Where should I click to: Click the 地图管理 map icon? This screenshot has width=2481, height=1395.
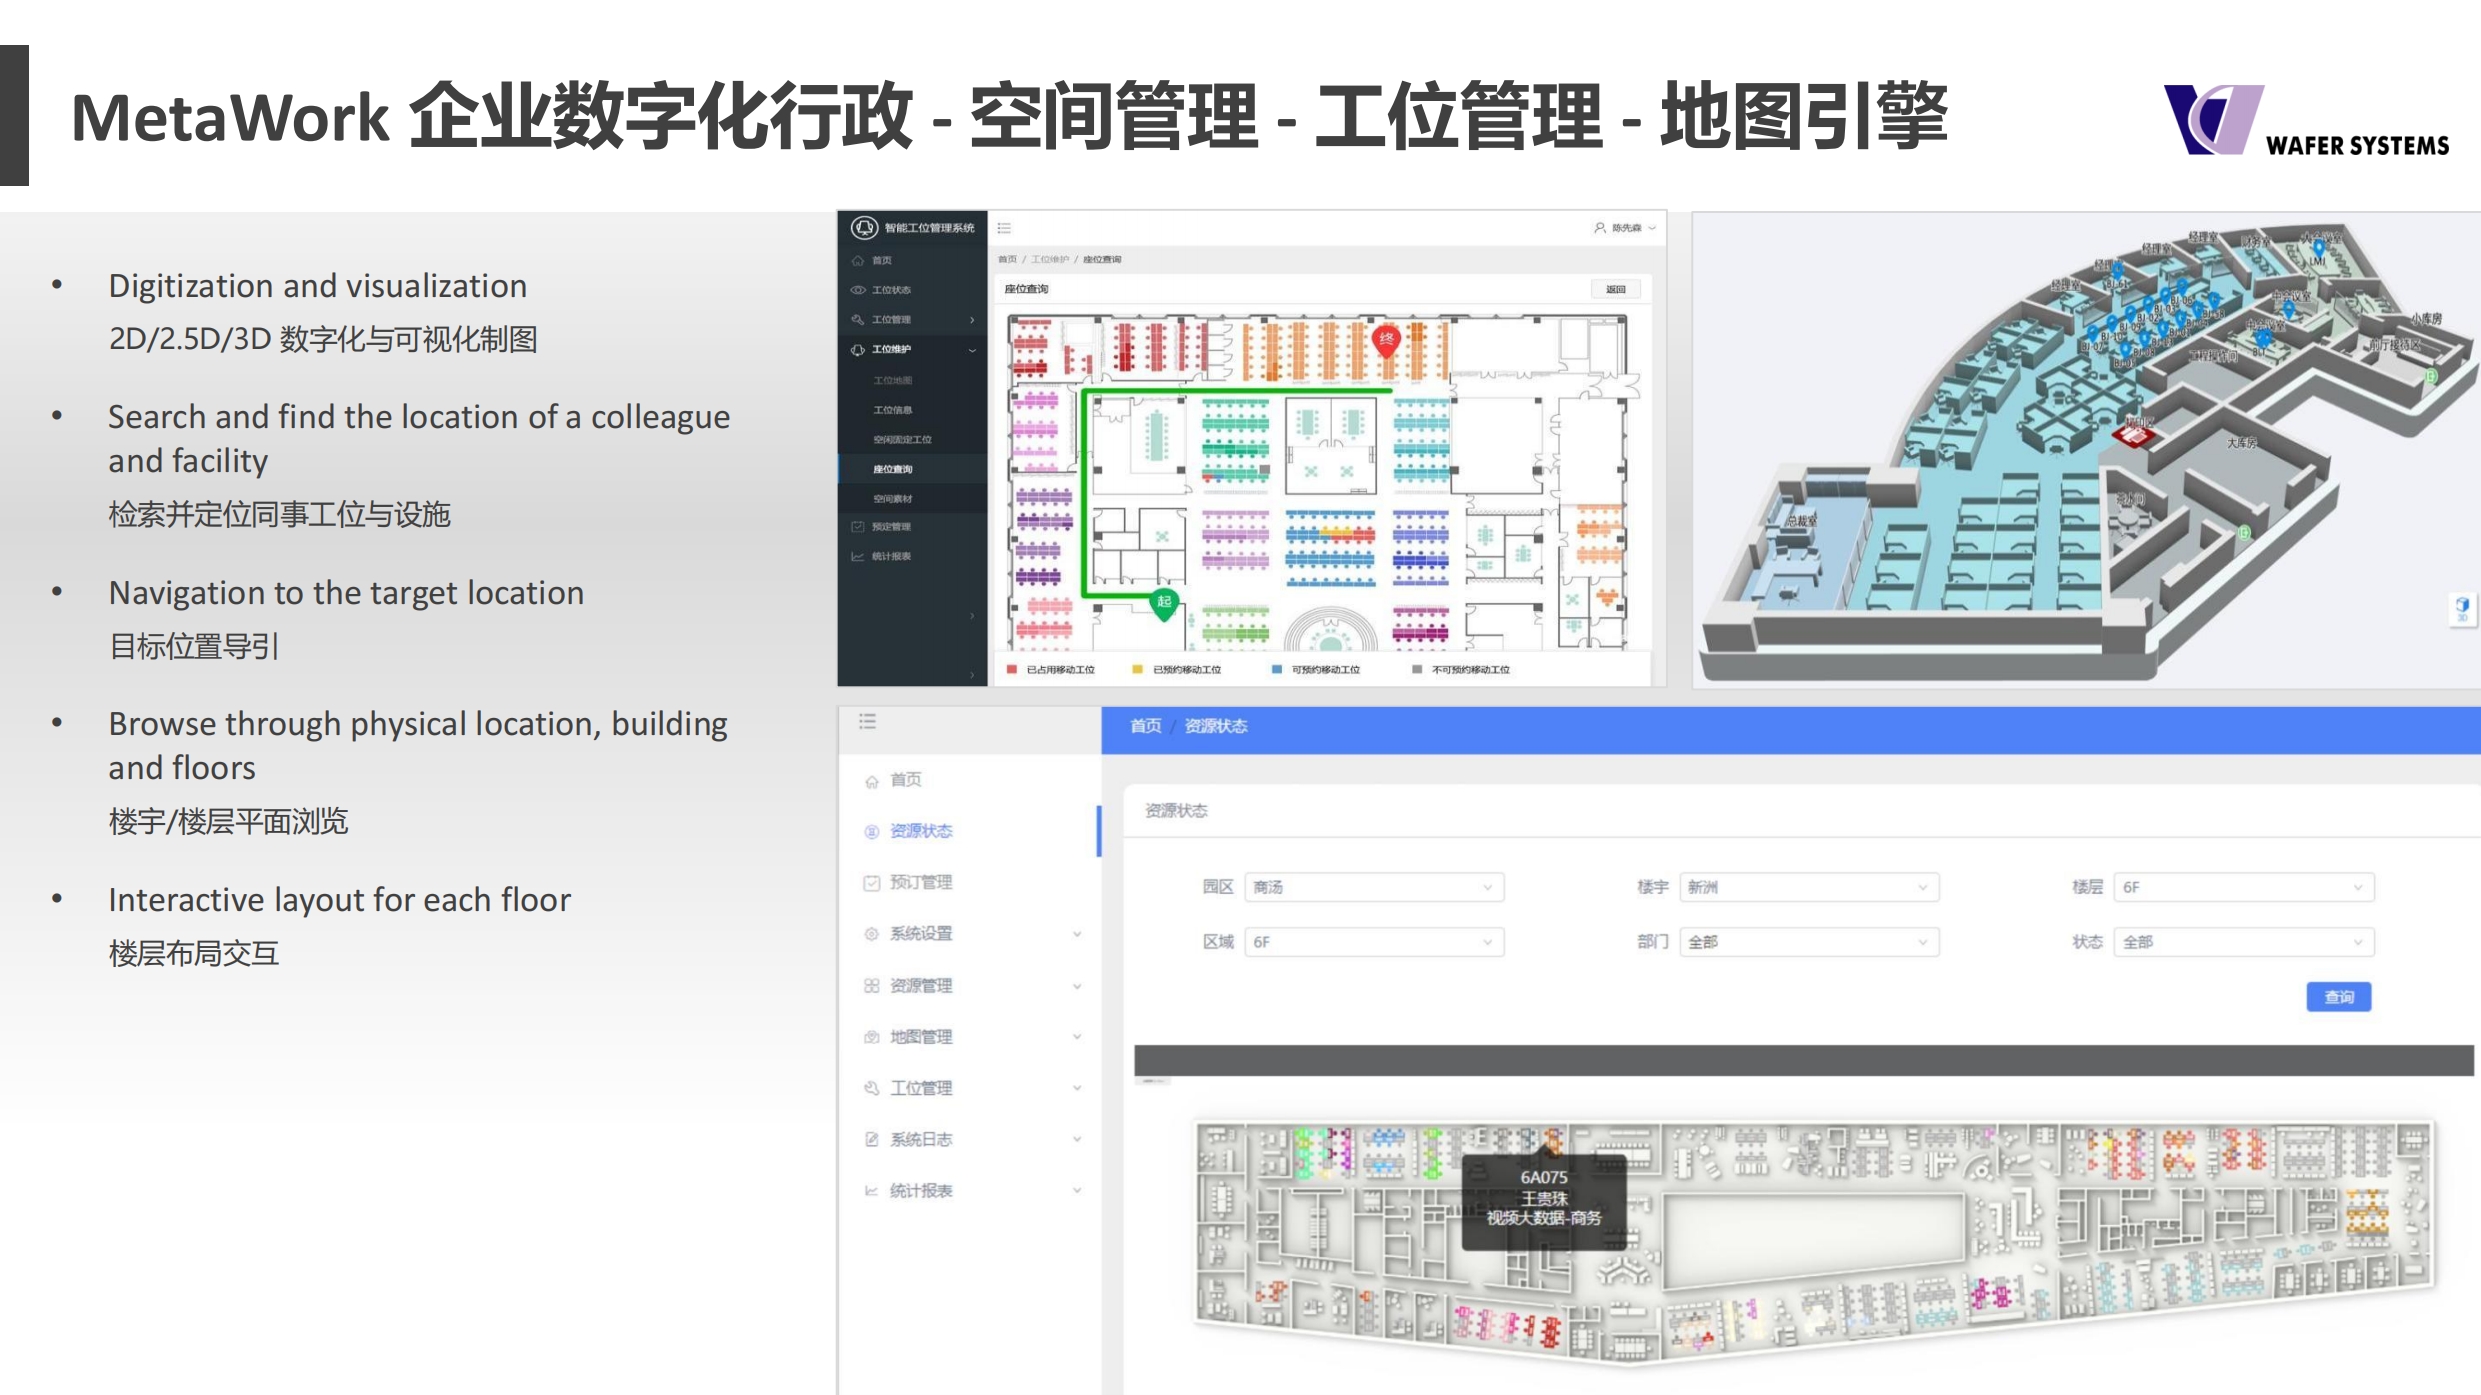point(872,1037)
